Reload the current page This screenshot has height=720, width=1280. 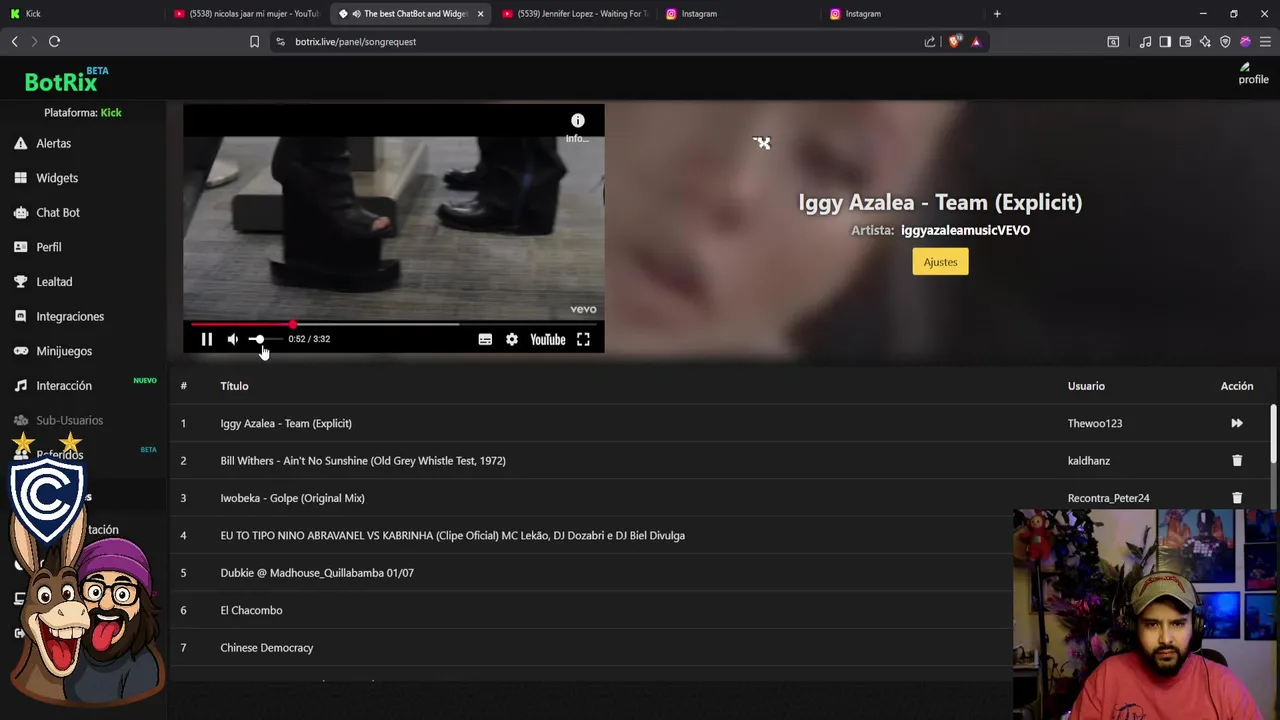[55, 42]
